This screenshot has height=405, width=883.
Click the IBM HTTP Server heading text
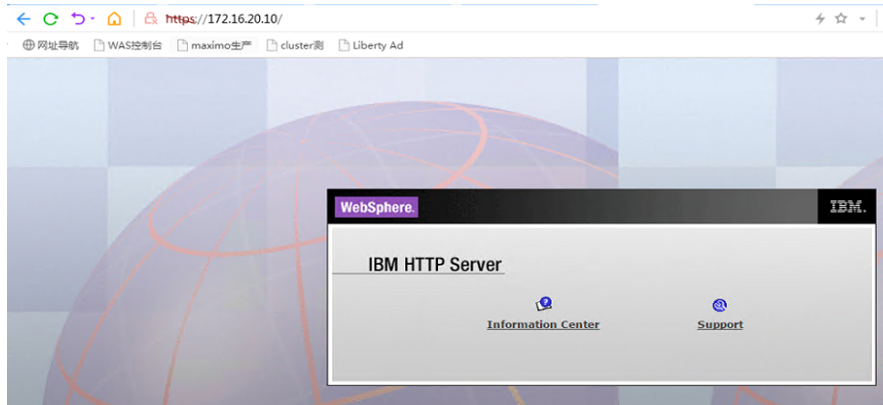[x=435, y=264]
